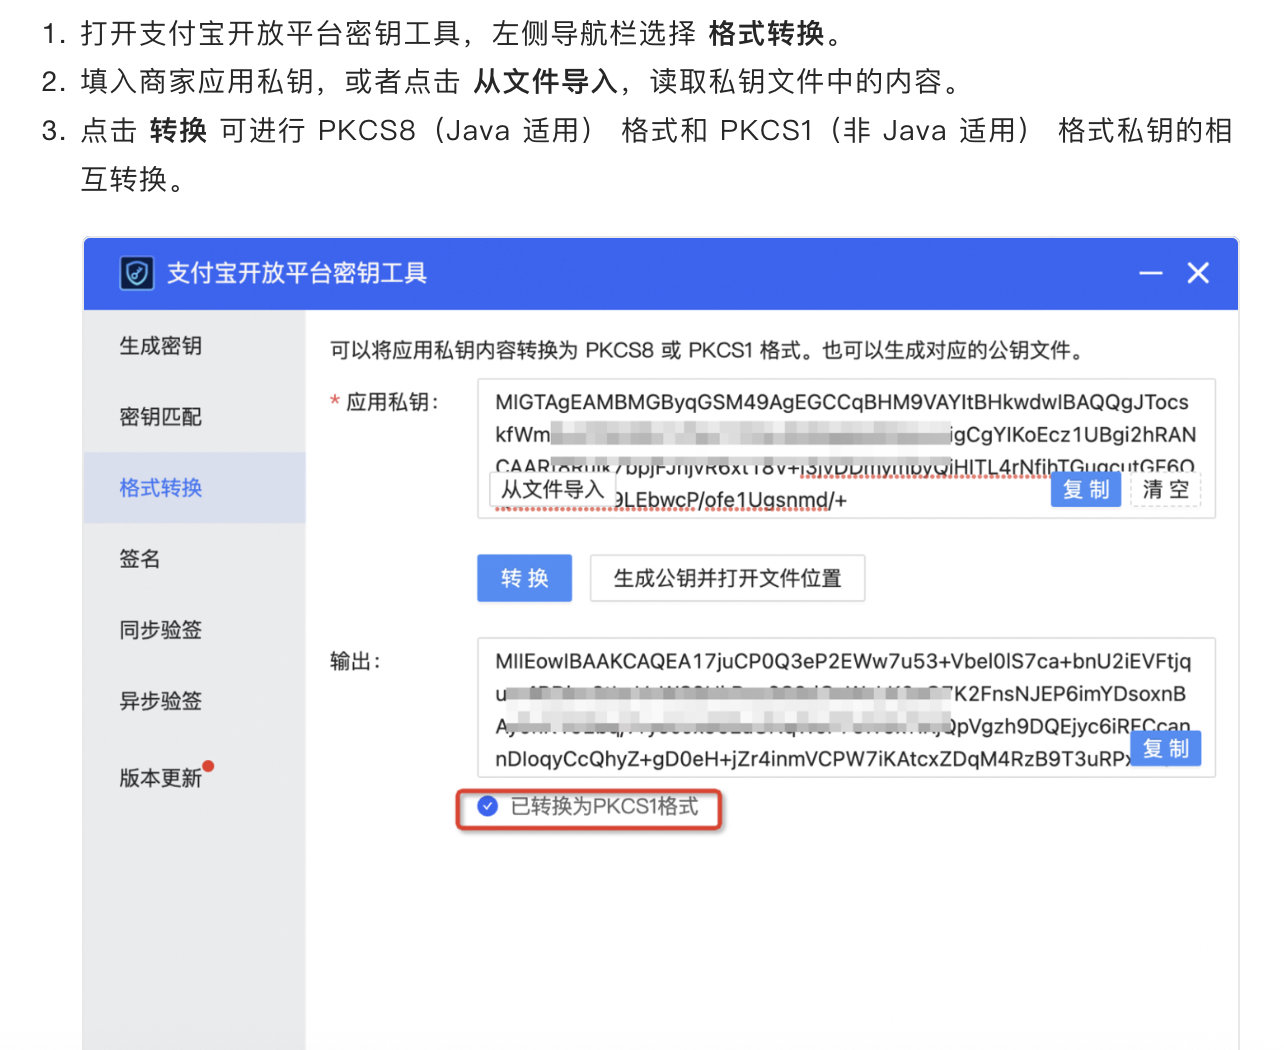Click the blue checkmark beside 已转换为PKCS1格式

point(488,806)
